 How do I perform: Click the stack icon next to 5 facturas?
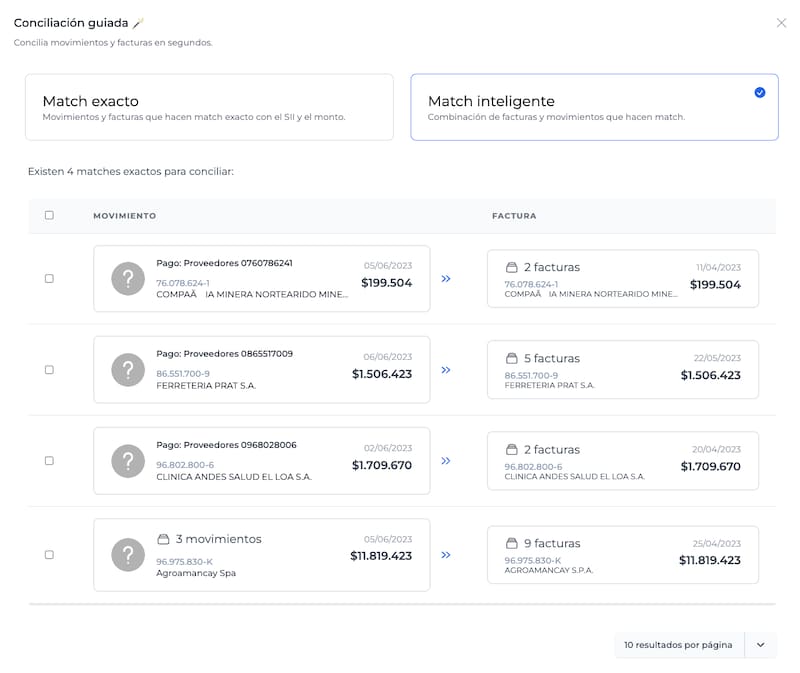point(512,358)
